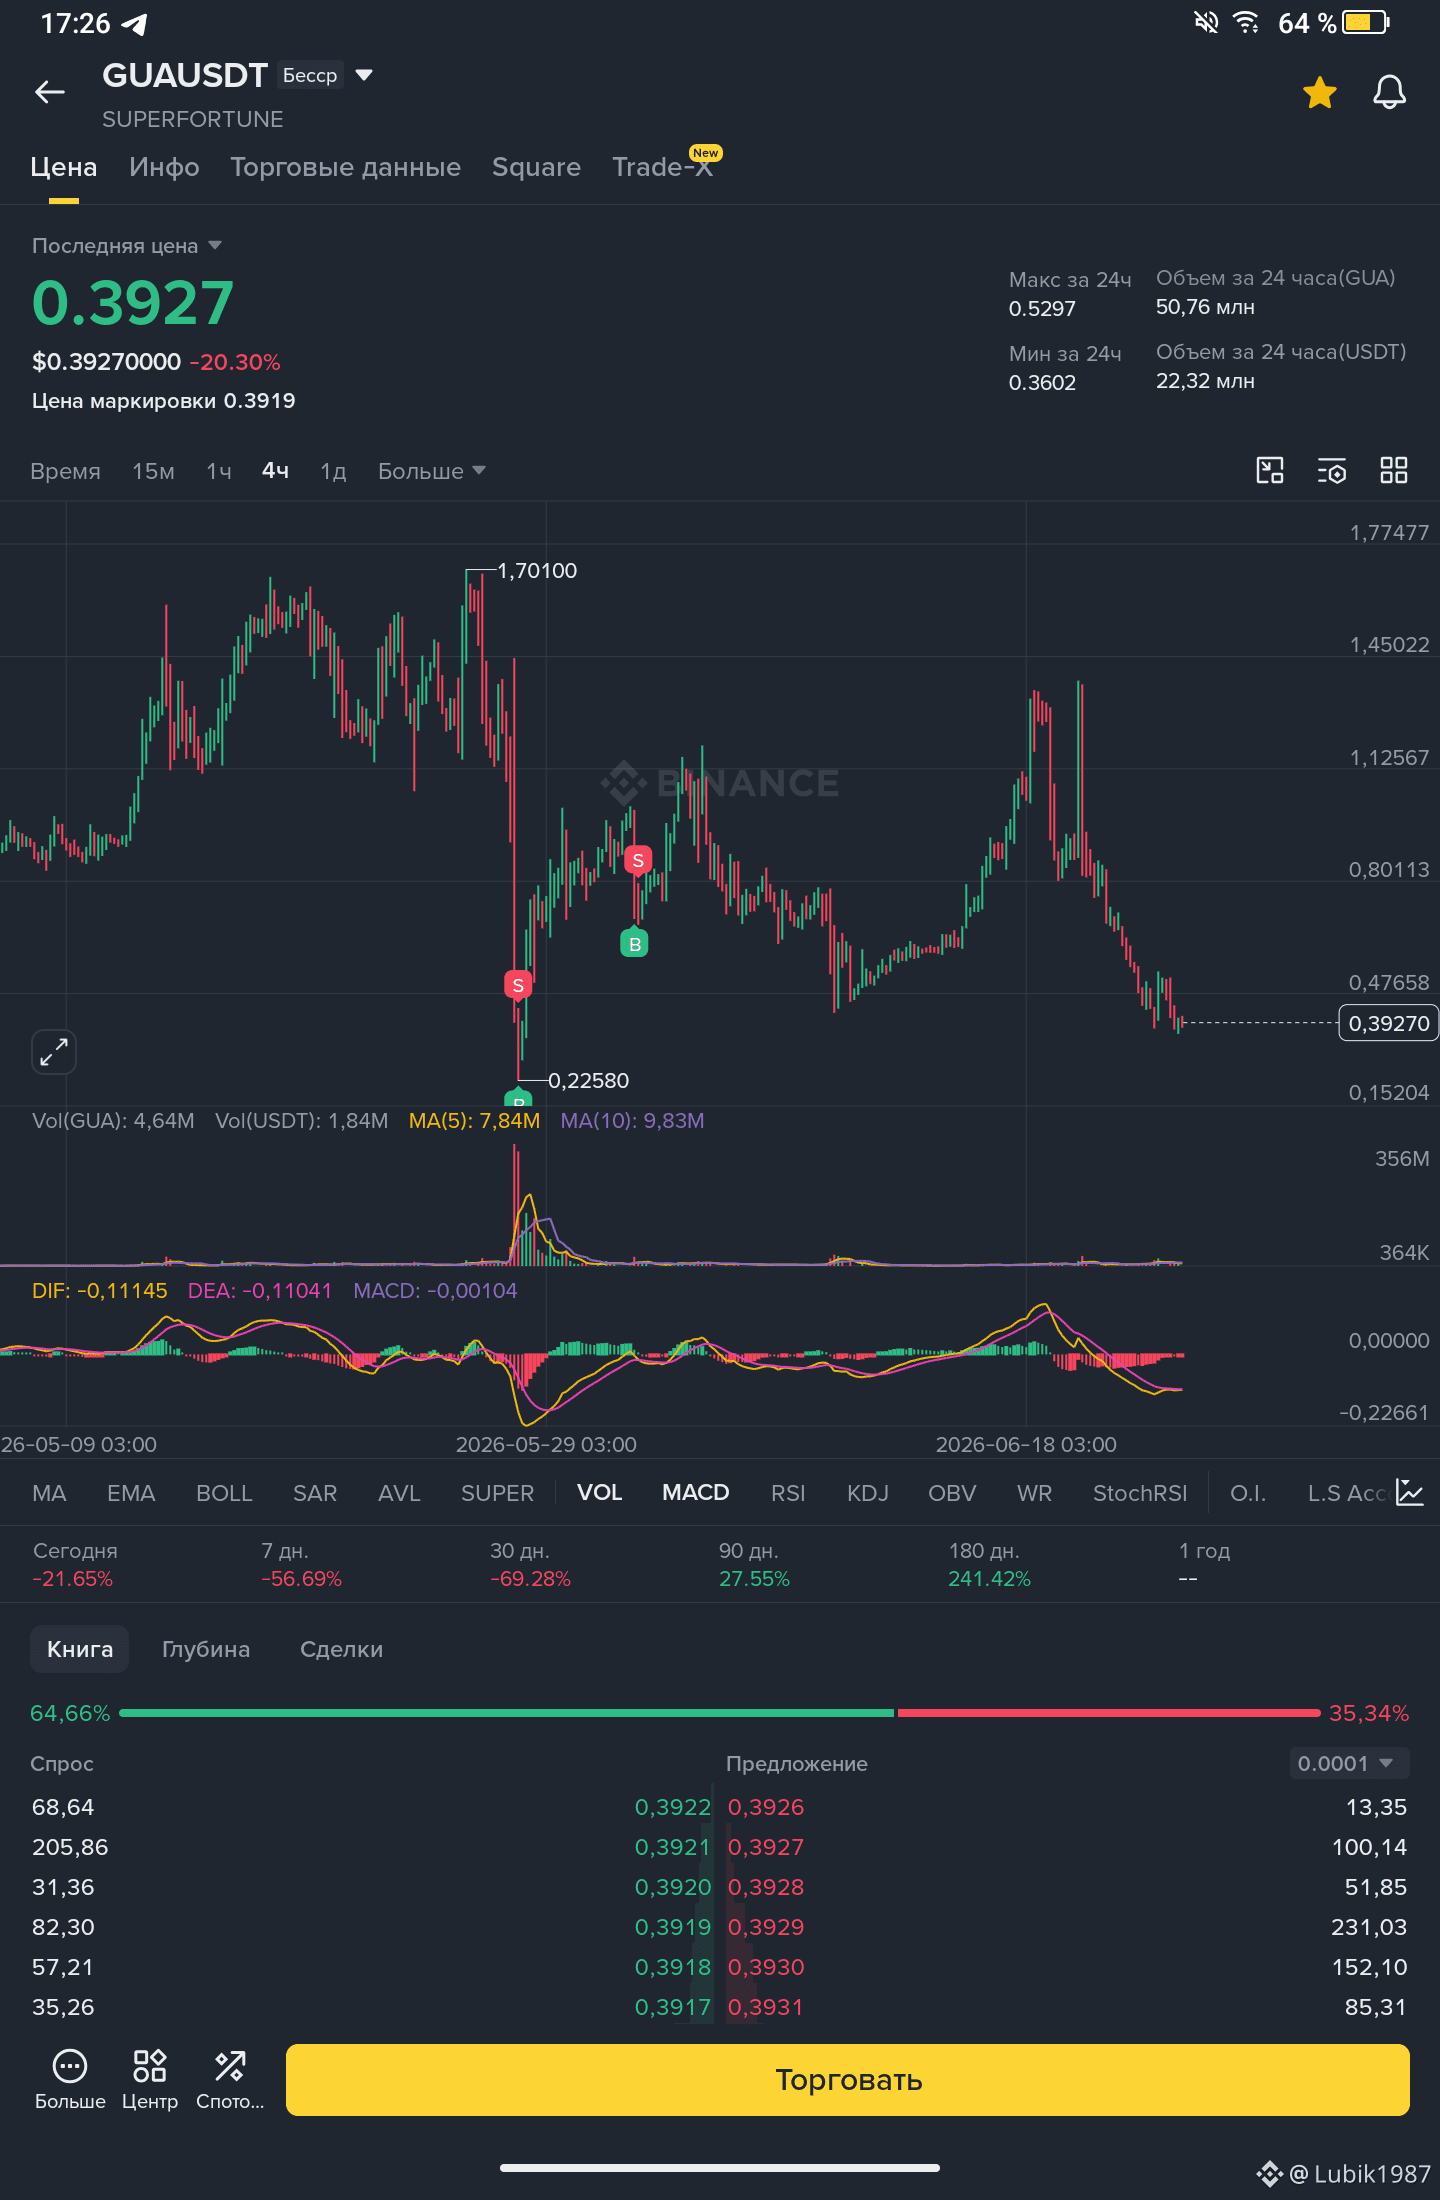The width and height of the screenshot is (1440, 2200).
Task: Tap the battery status icon
Action: 1366,22
